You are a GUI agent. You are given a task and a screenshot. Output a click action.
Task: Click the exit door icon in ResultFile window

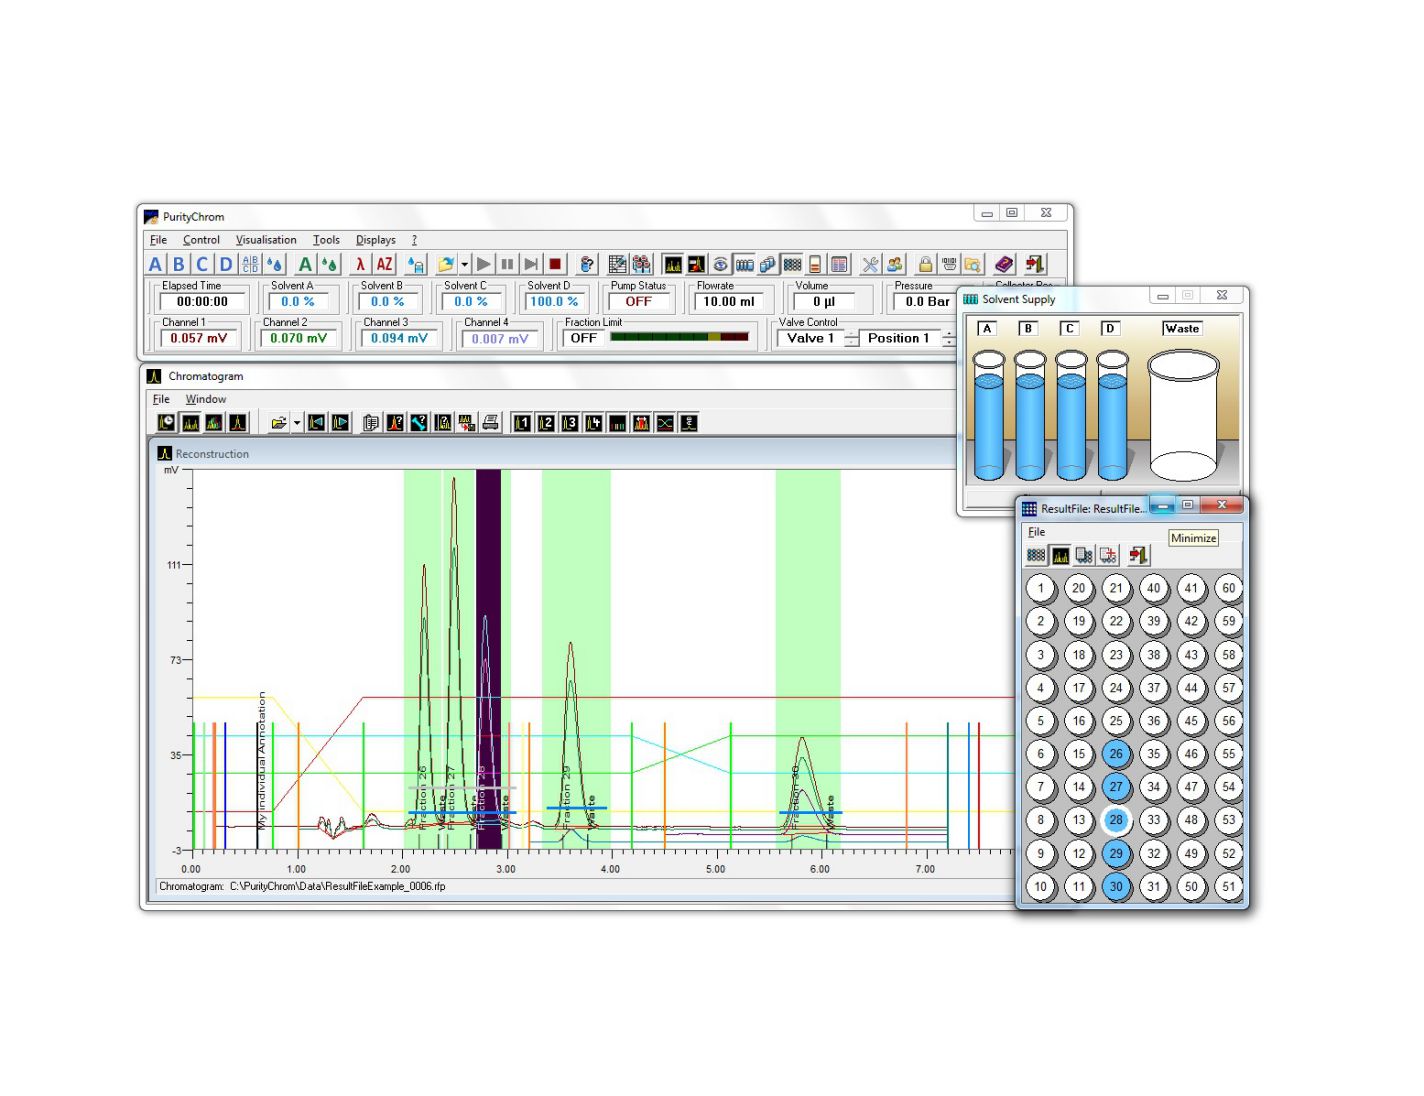pos(1138,555)
